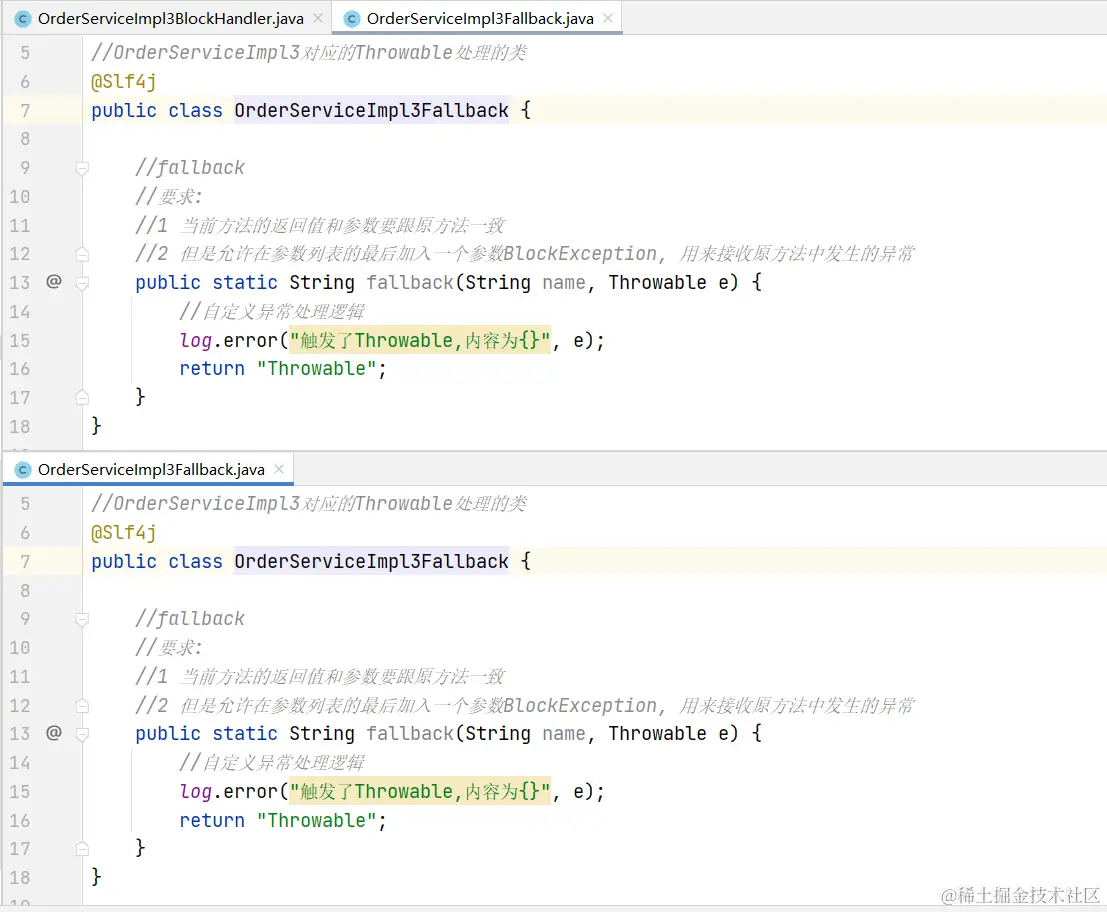The height and width of the screenshot is (912, 1107).
Task: Click the static keyword on line 13, upper editor
Action: [245, 282]
